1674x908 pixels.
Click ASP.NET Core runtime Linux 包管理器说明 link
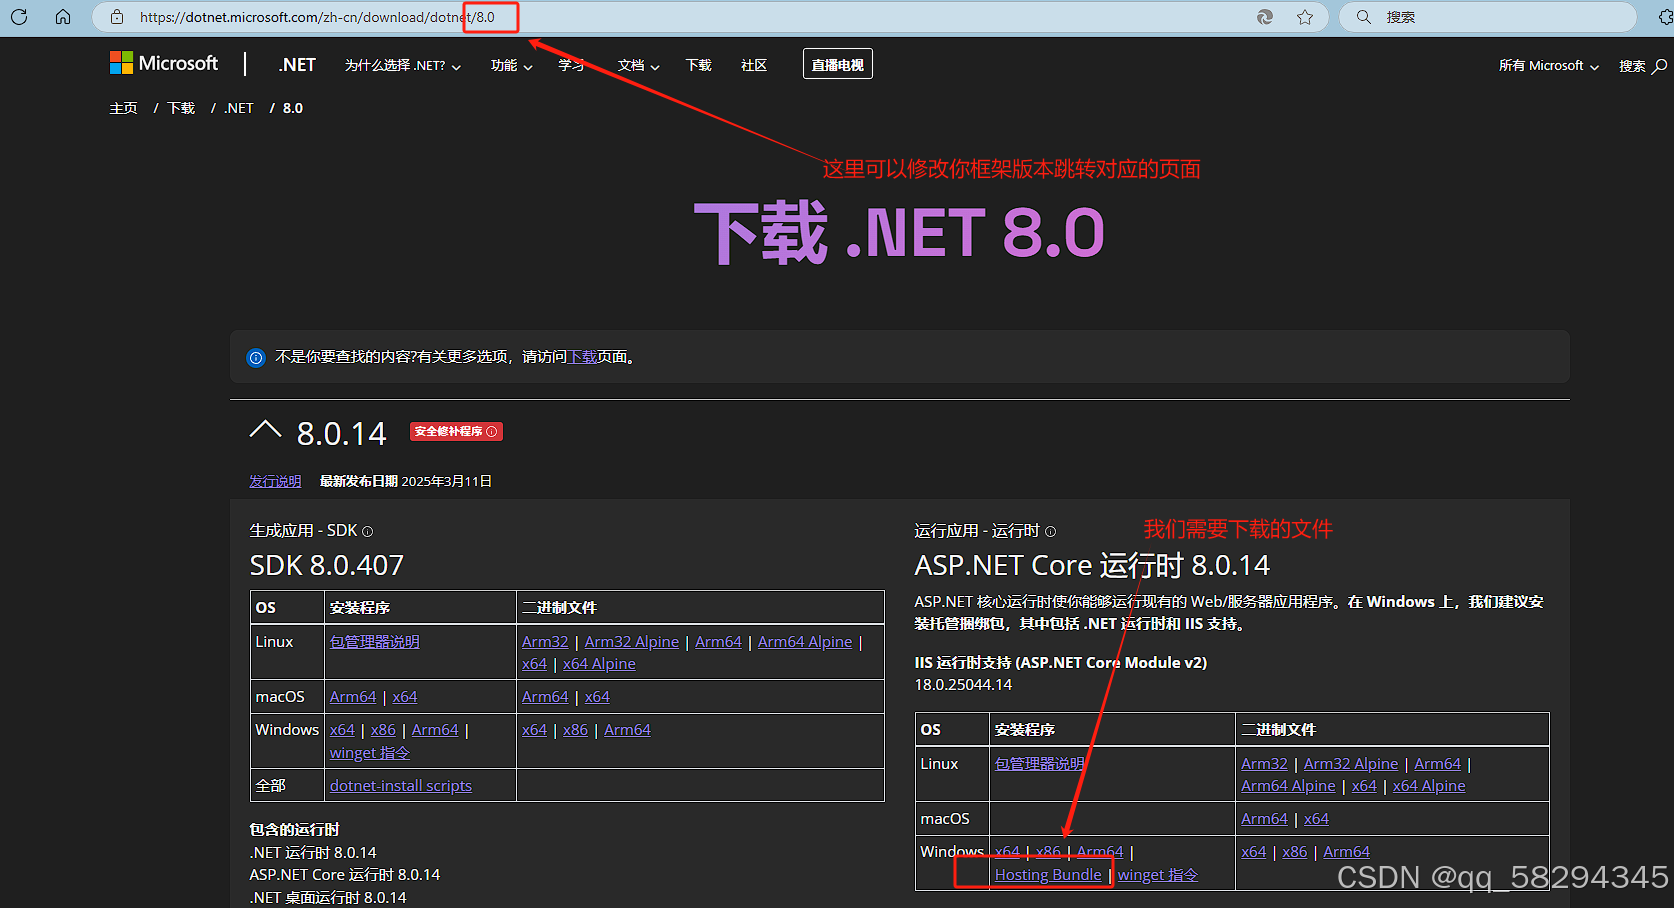(x=1040, y=764)
